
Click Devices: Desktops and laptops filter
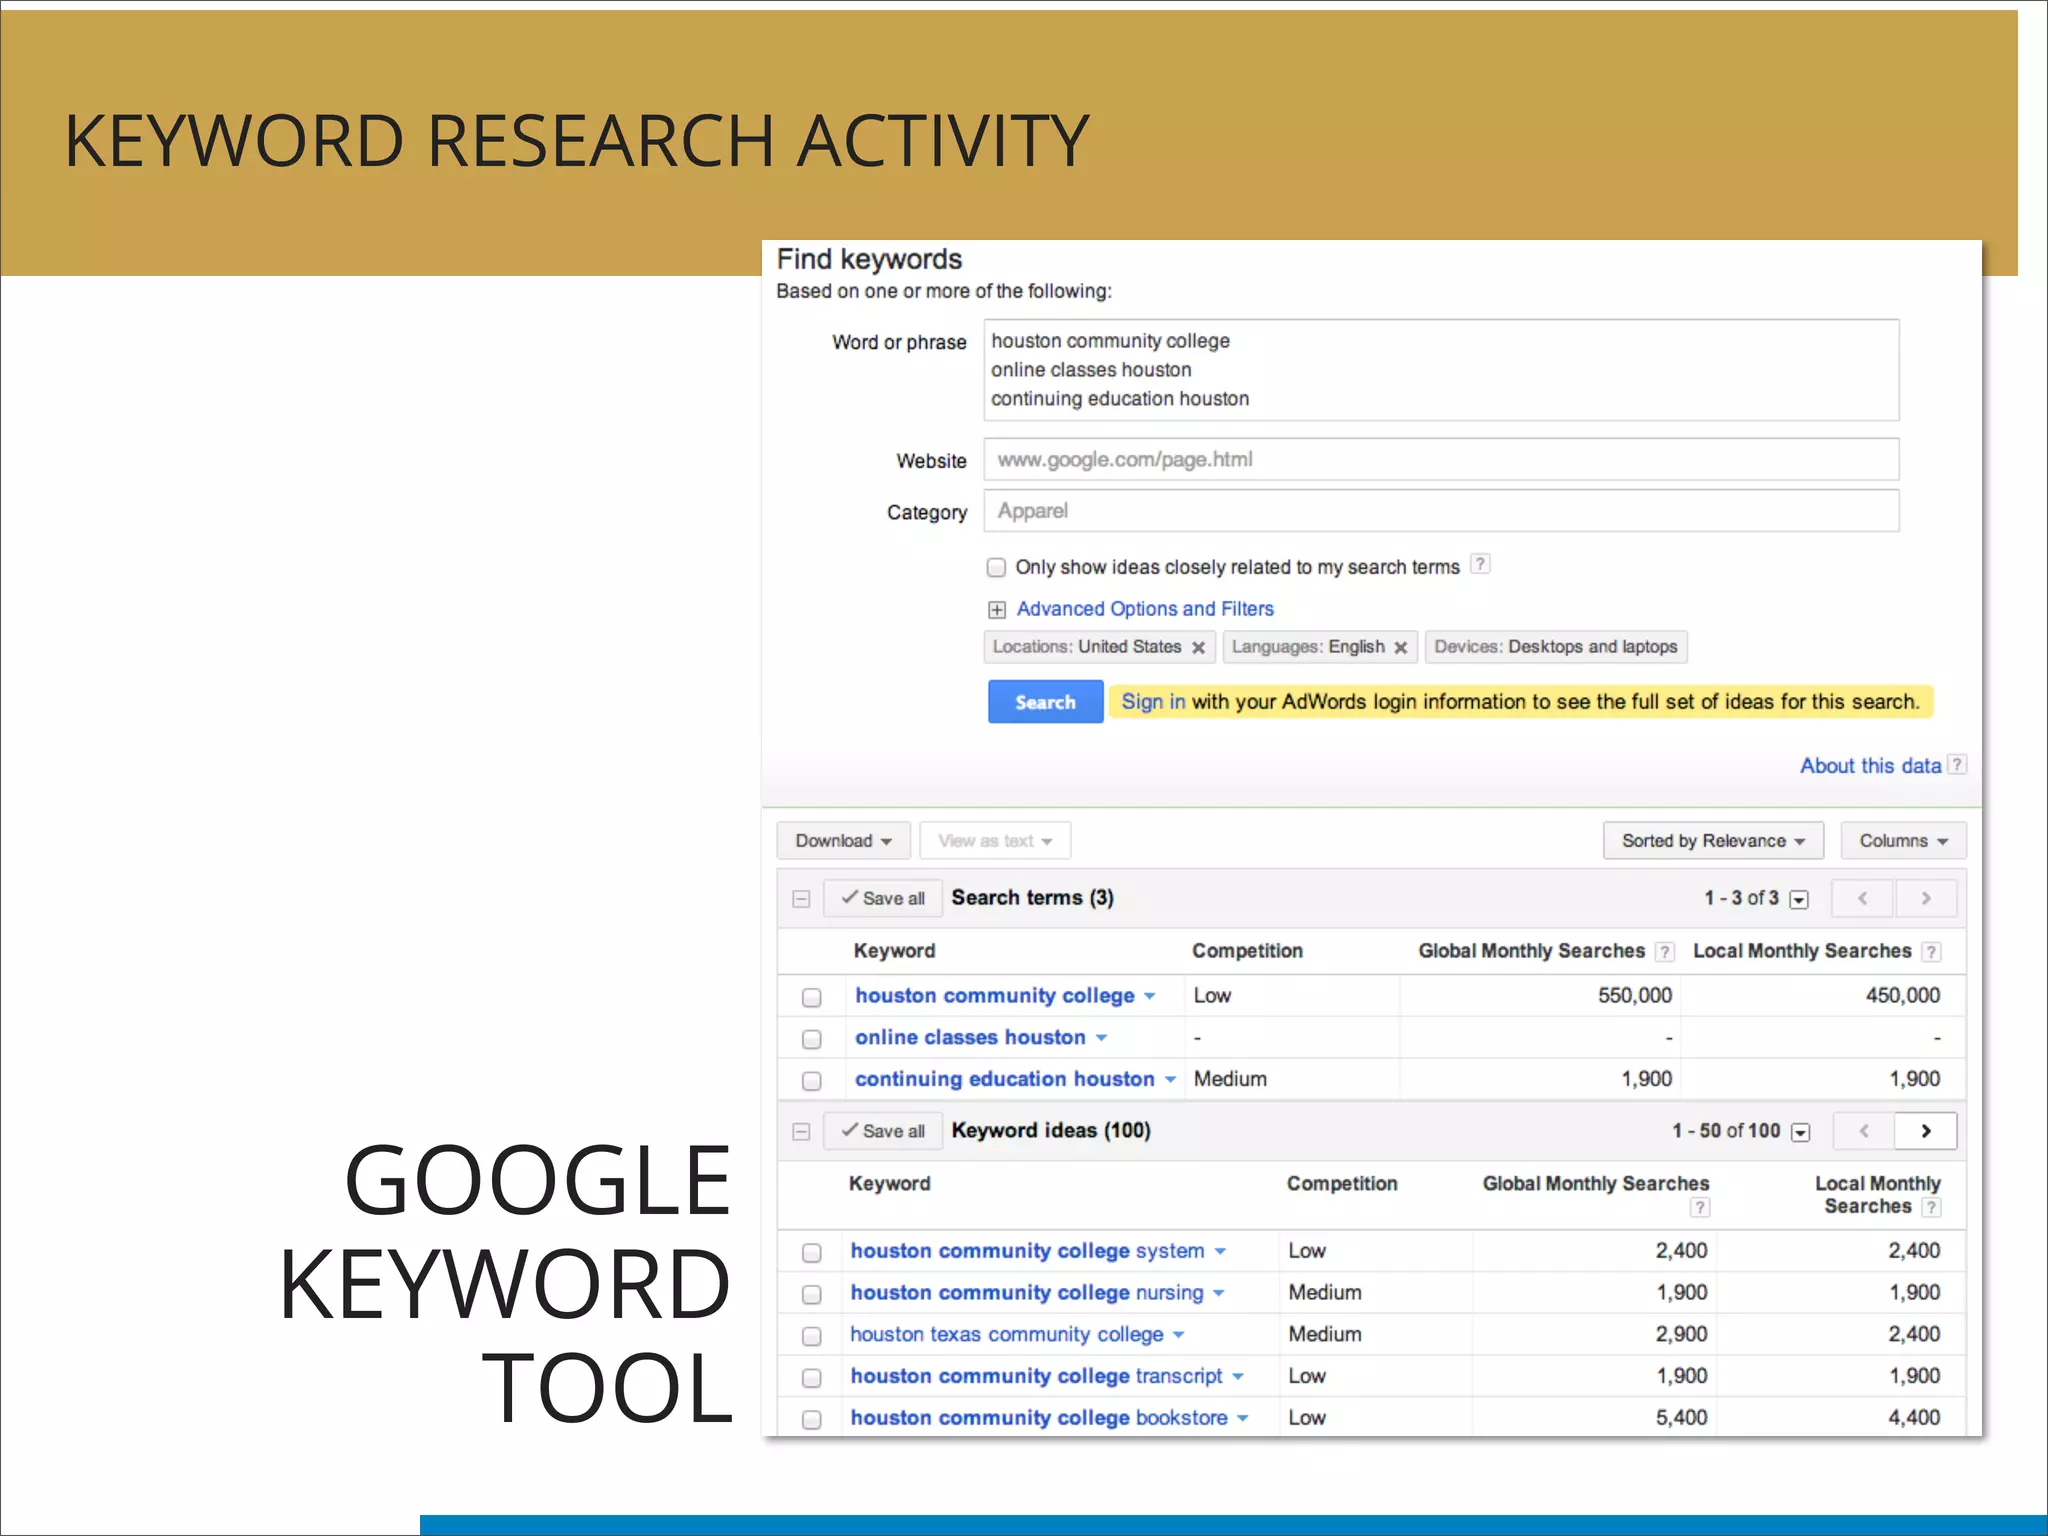click(1556, 647)
